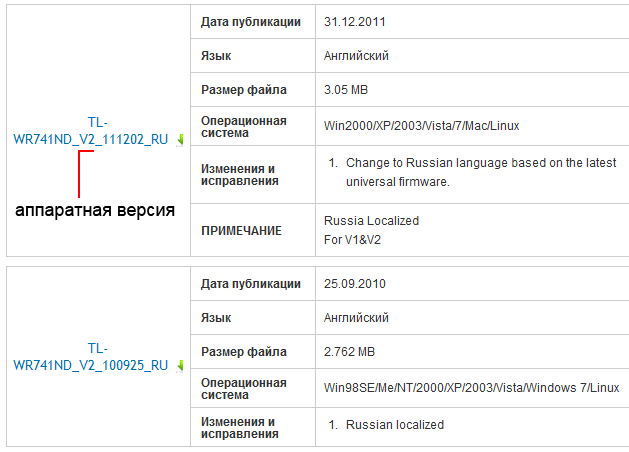The image size is (629, 452).
Task: Click the 3.05 MB file size value
Action: click(x=346, y=89)
